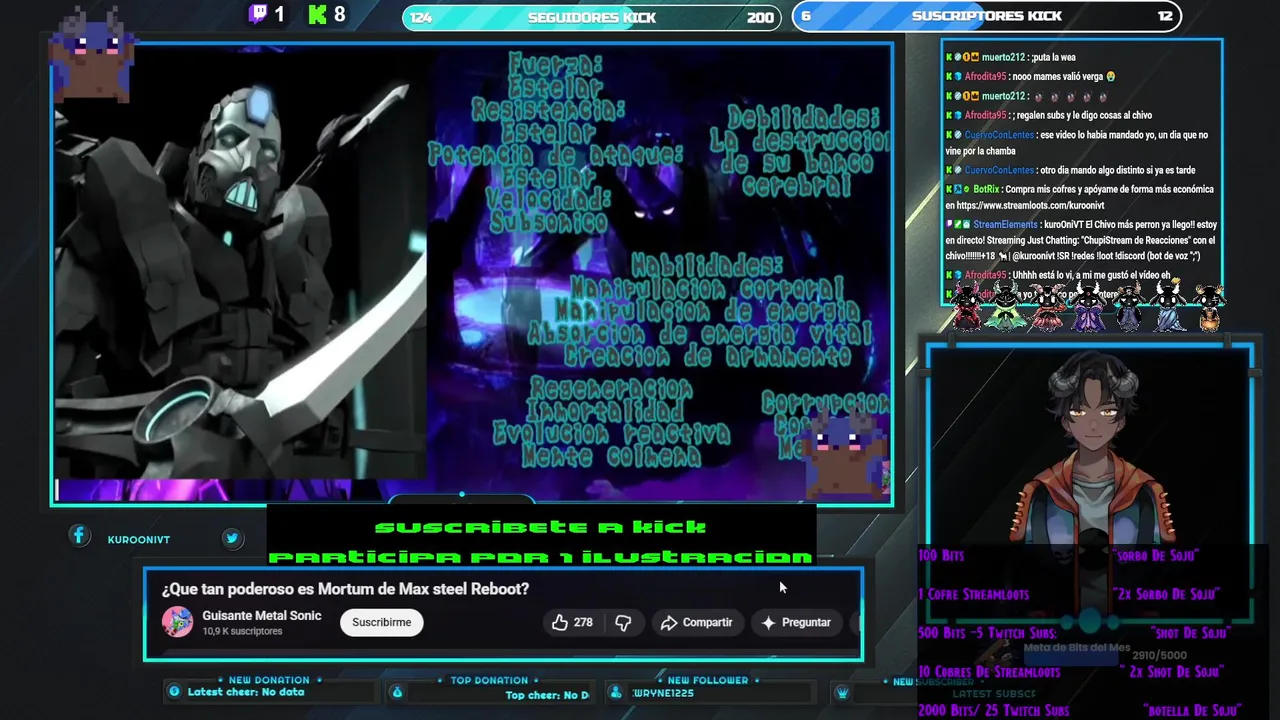Click the Preguntar button
The image size is (1280, 720).
click(x=796, y=622)
